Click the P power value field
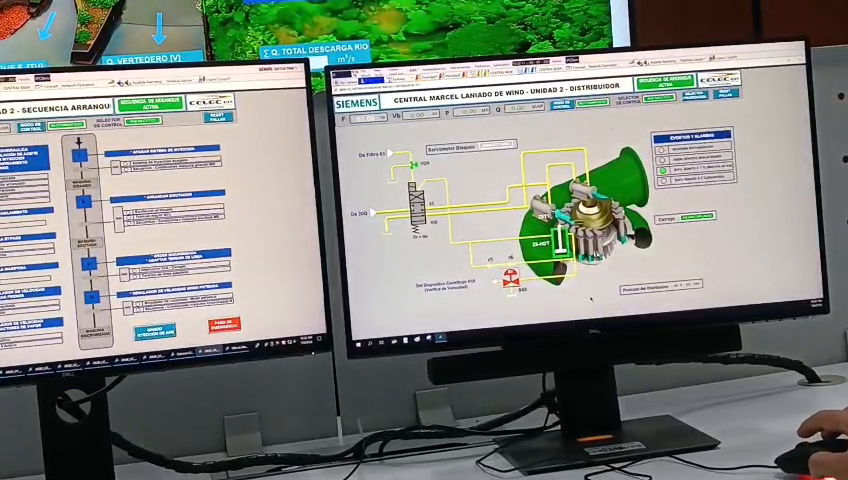This screenshot has width=848, height=480. pos(471,111)
